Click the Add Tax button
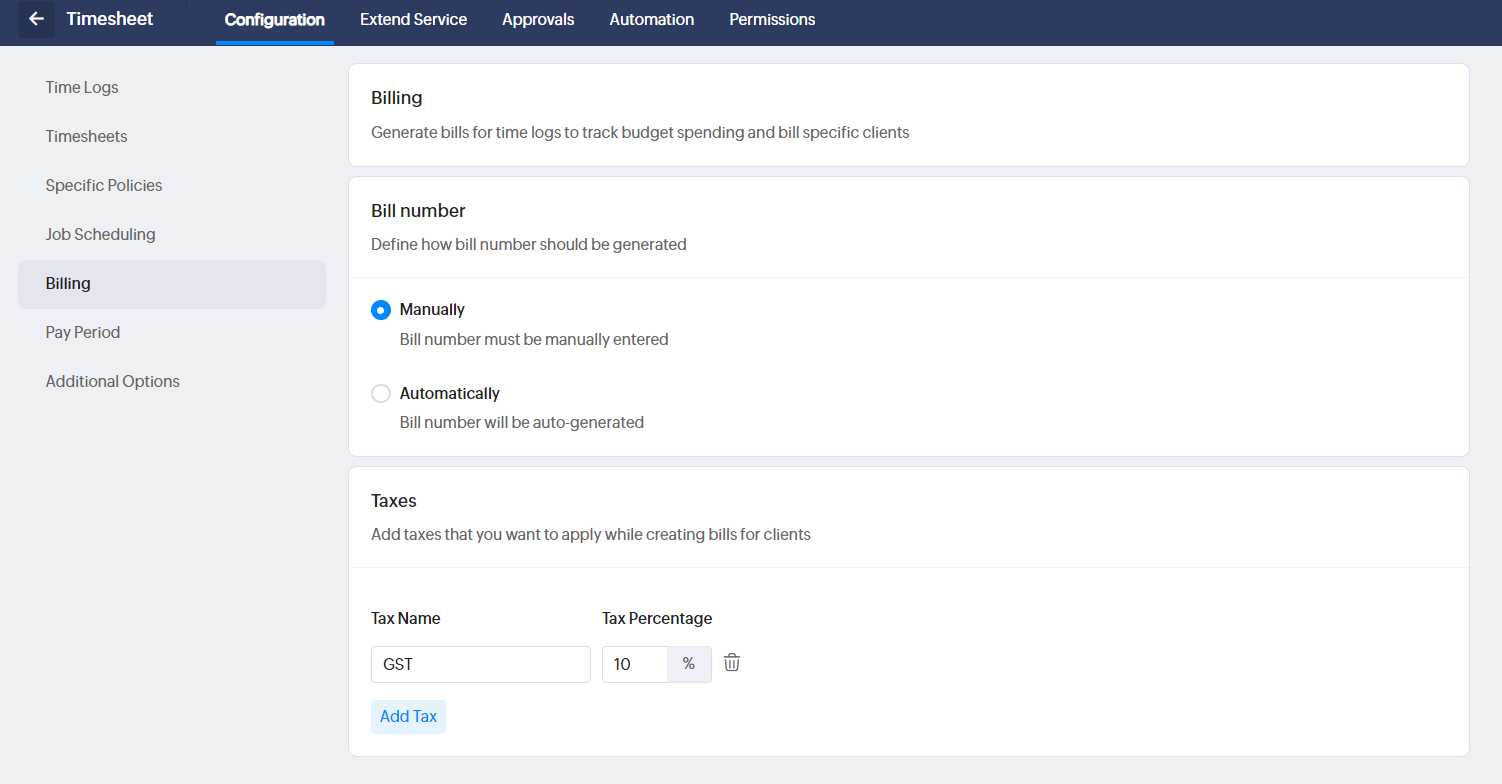 point(408,717)
